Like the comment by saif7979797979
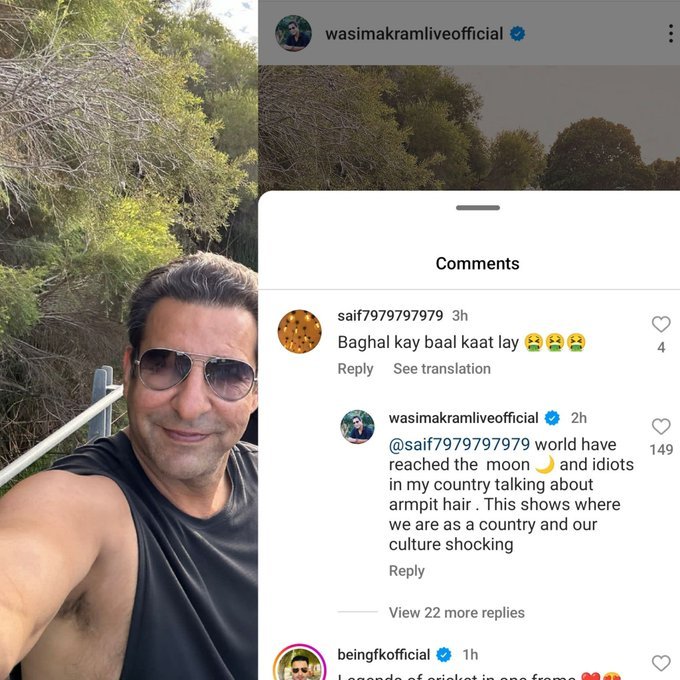 point(661,324)
